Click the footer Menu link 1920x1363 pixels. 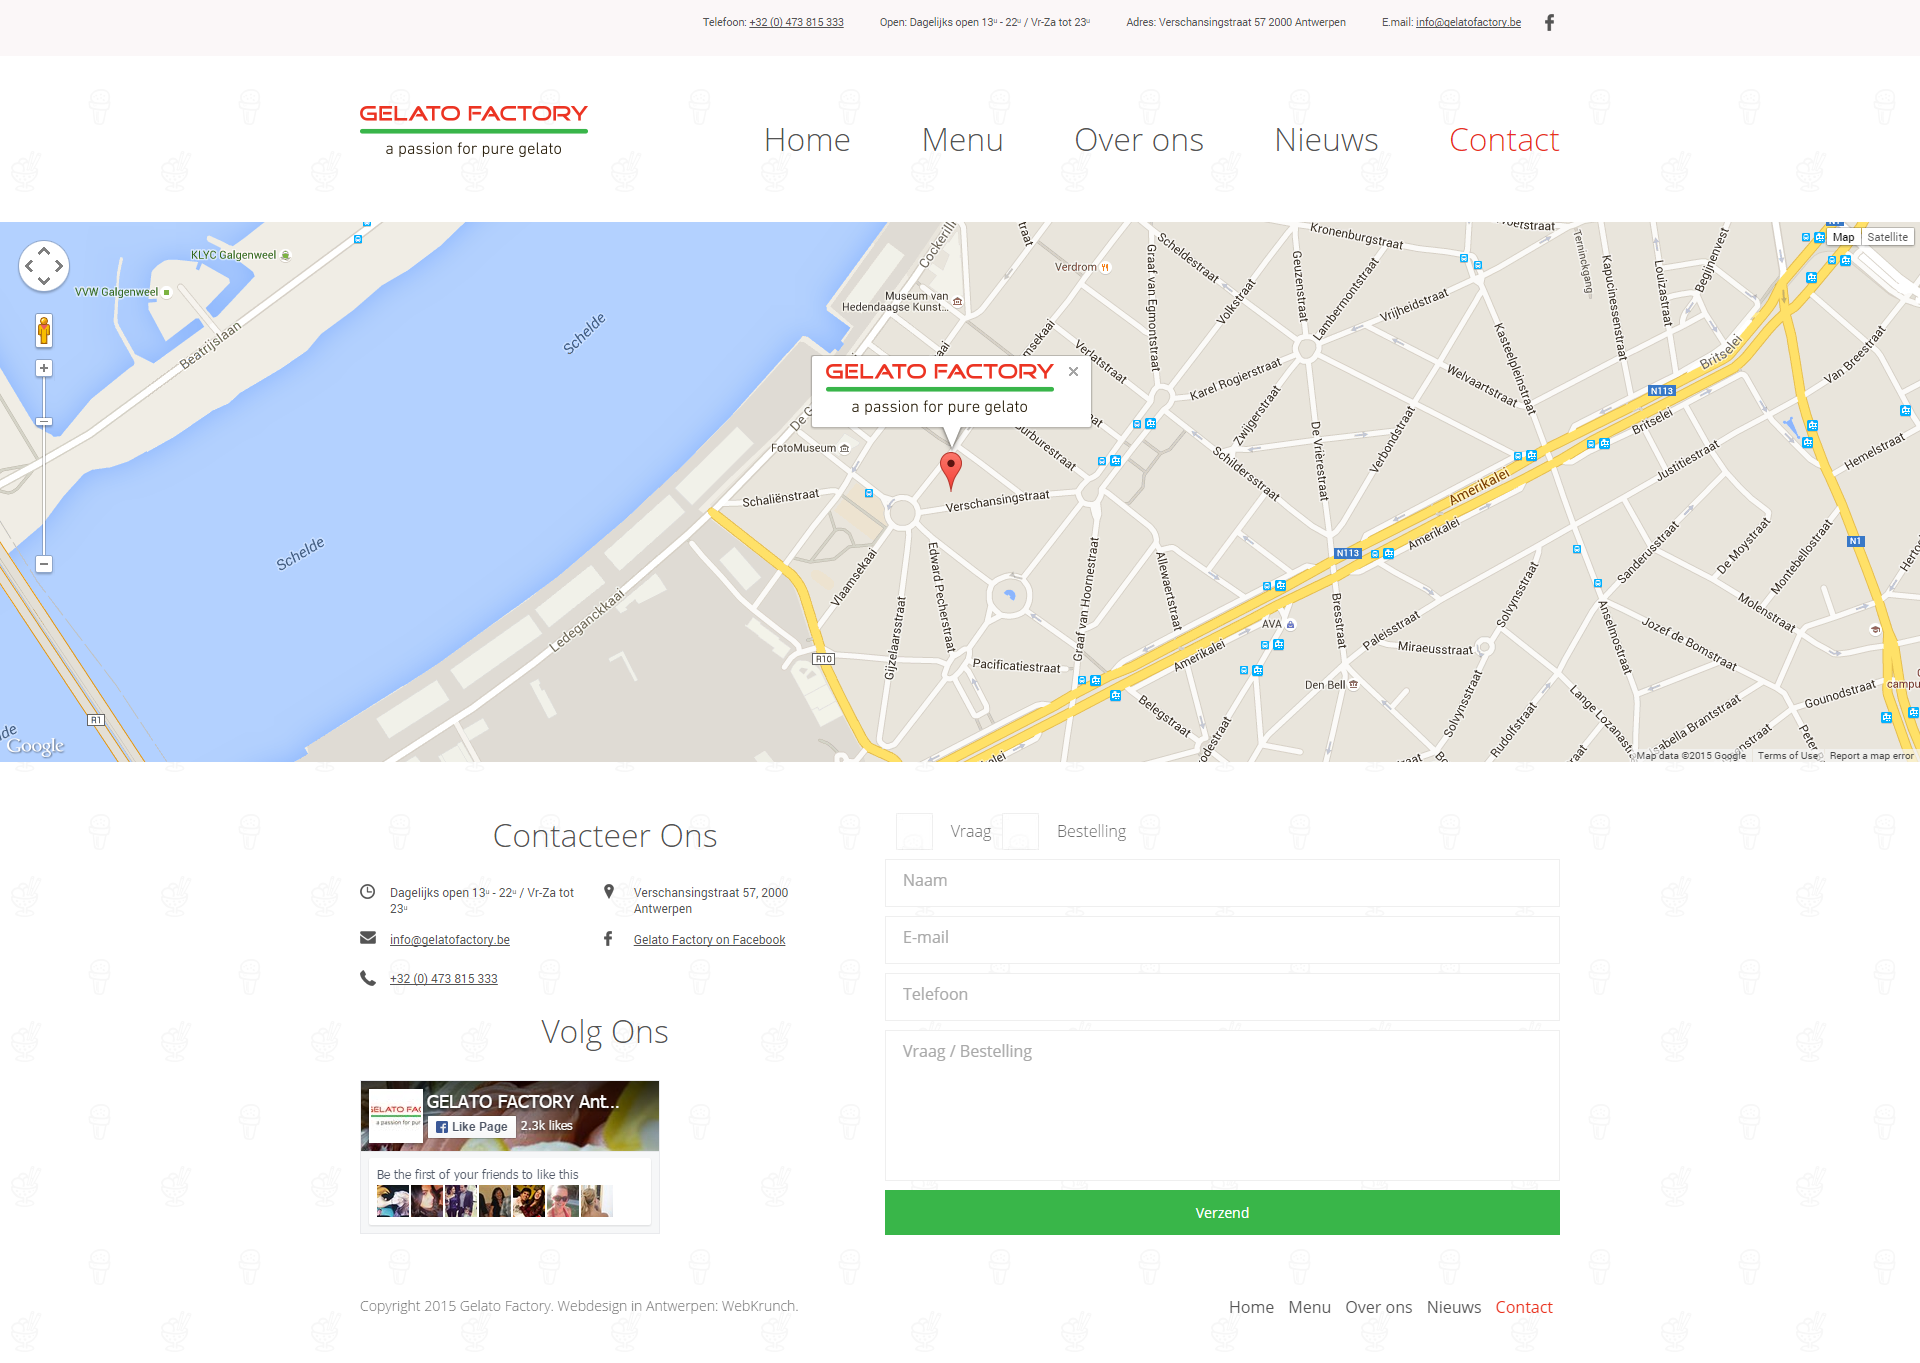(x=1309, y=1307)
